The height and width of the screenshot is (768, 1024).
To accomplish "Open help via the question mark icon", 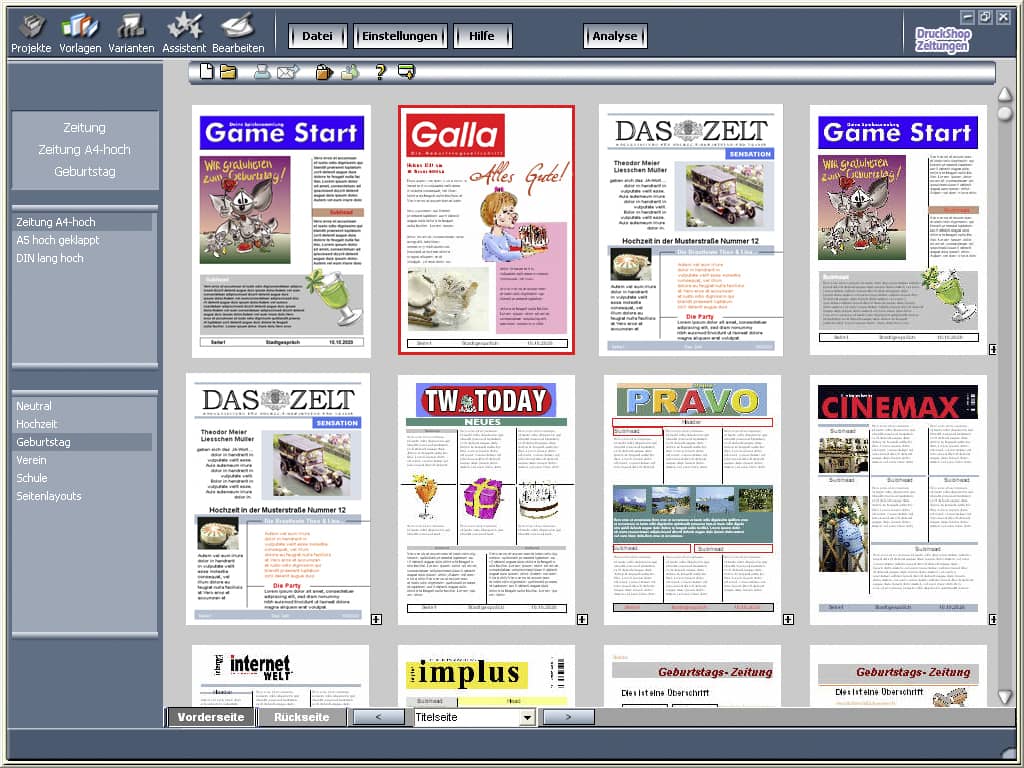I will pos(380,72).
